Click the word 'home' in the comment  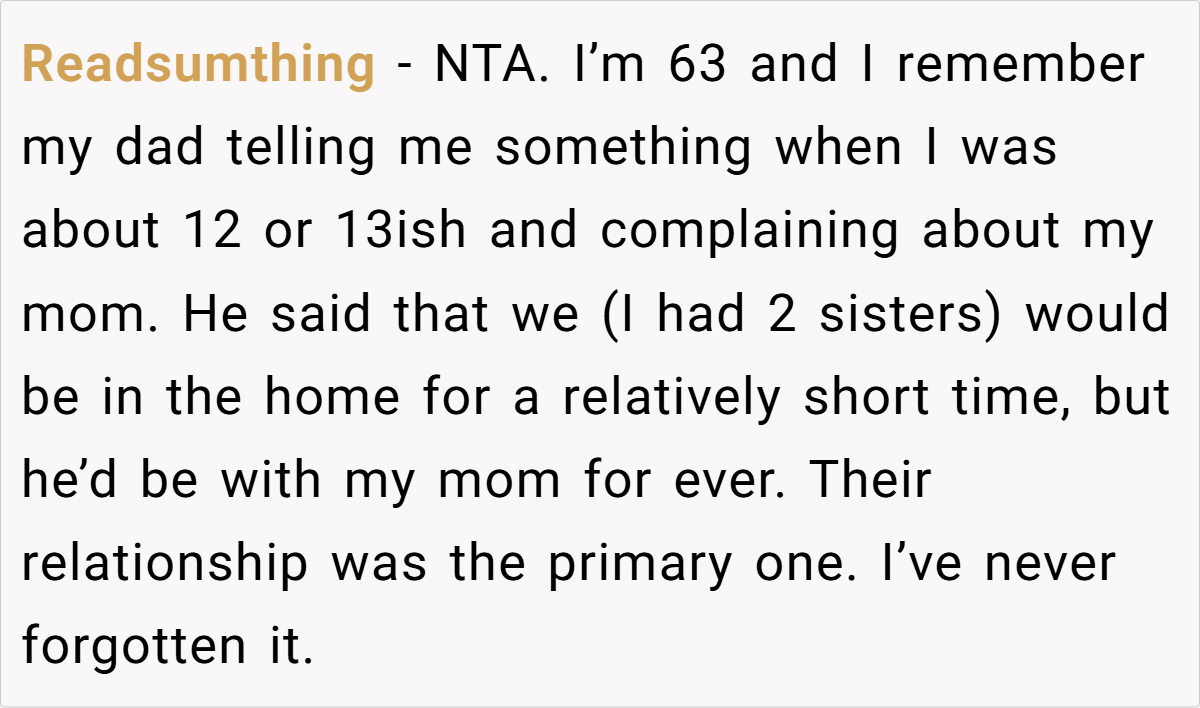pos(331,398)
